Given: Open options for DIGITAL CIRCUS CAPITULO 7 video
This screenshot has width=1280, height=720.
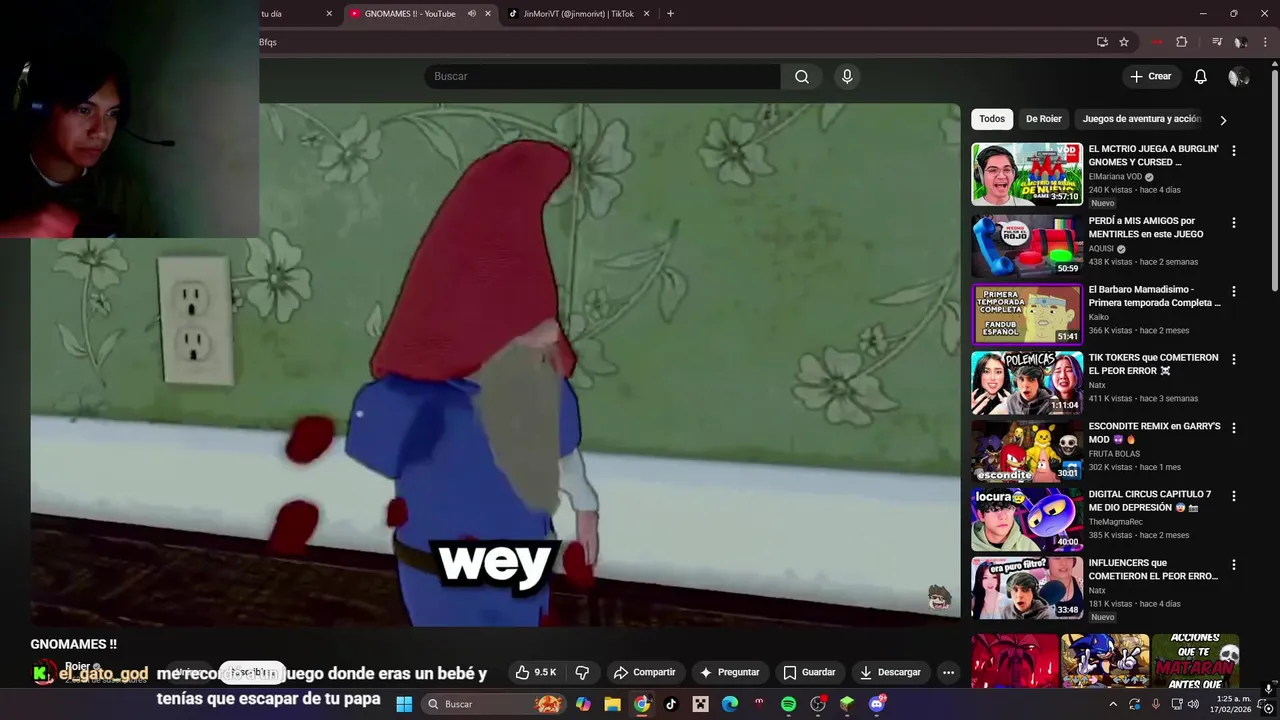Looking at the screenshot, I should (x=1233, y=496).
